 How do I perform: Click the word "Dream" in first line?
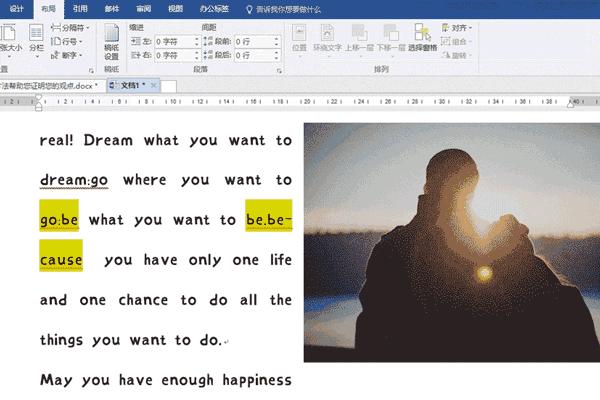pos(108,140)
